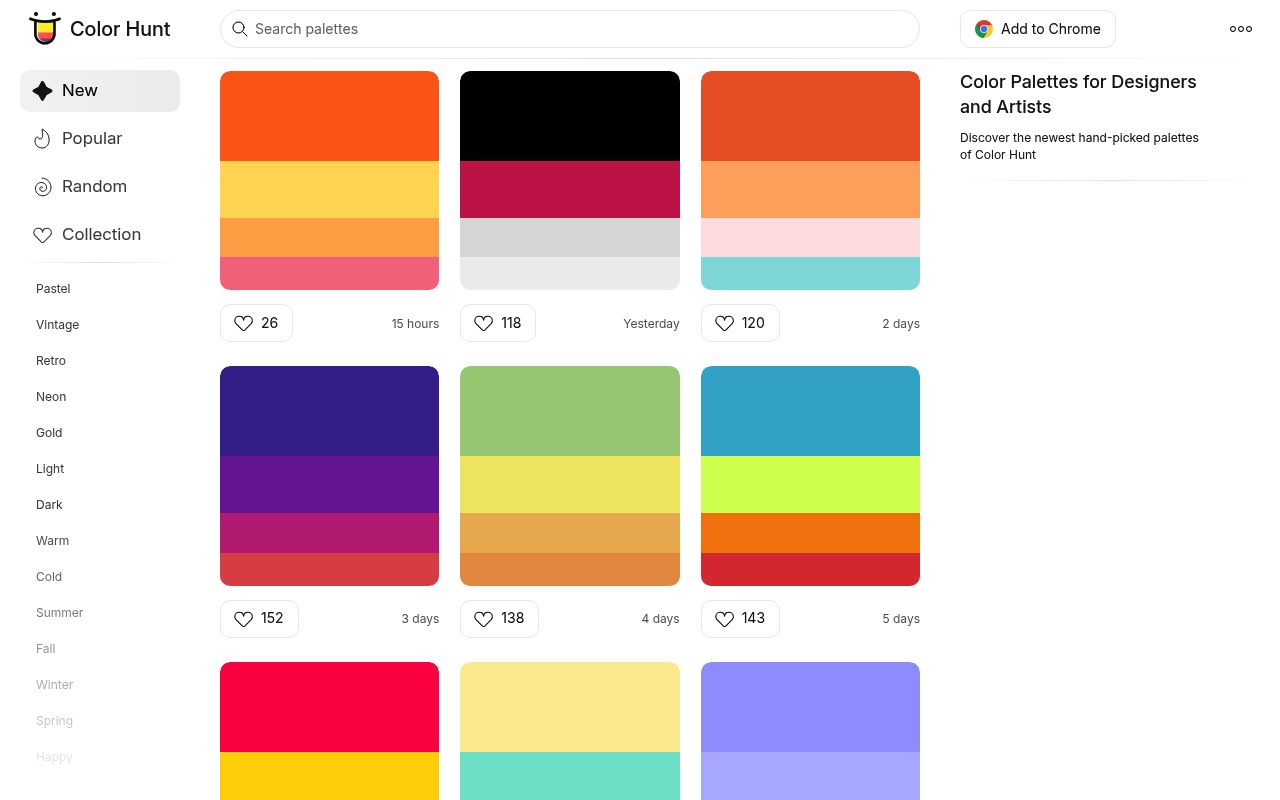
Task: Click the red bottom swatch in 5 days palette
Action: 810,569
